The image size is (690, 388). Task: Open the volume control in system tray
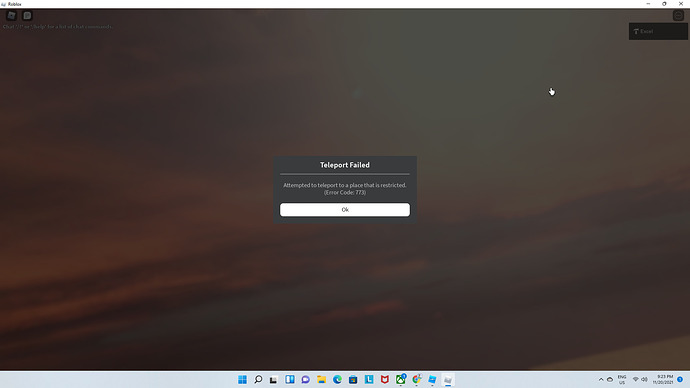coord(644,380)
